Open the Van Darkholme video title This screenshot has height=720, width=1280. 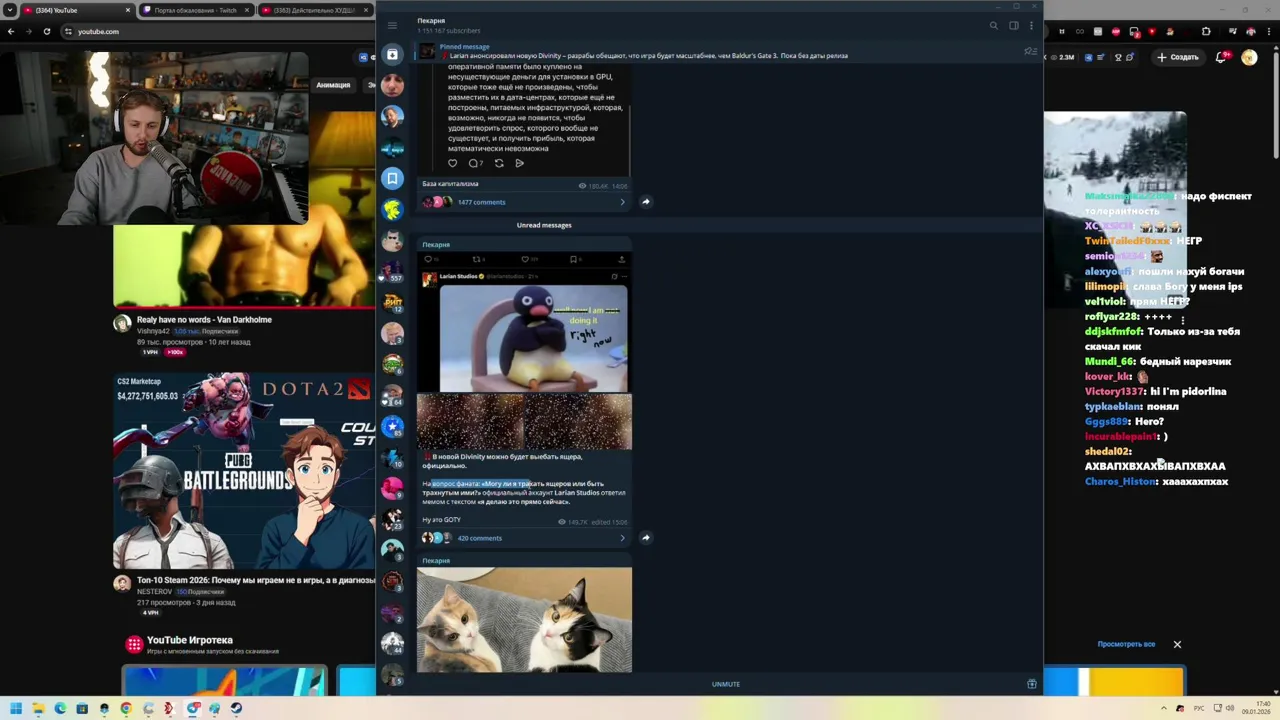point(204,320)
